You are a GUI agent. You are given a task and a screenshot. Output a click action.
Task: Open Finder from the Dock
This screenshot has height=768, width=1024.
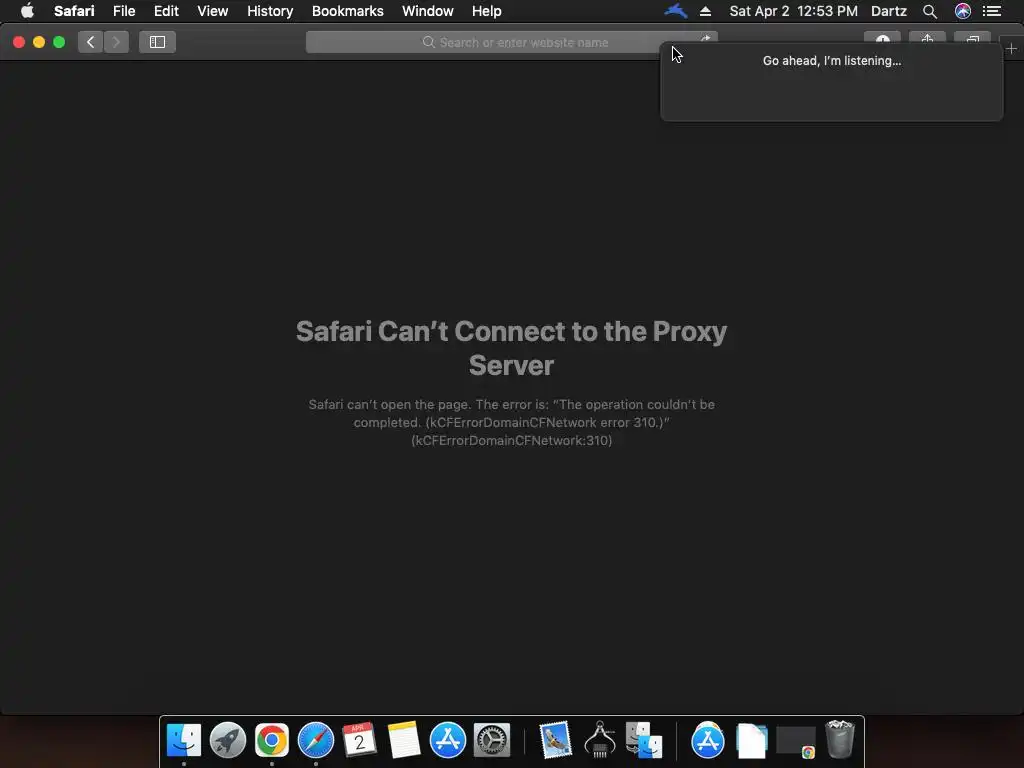184,740
